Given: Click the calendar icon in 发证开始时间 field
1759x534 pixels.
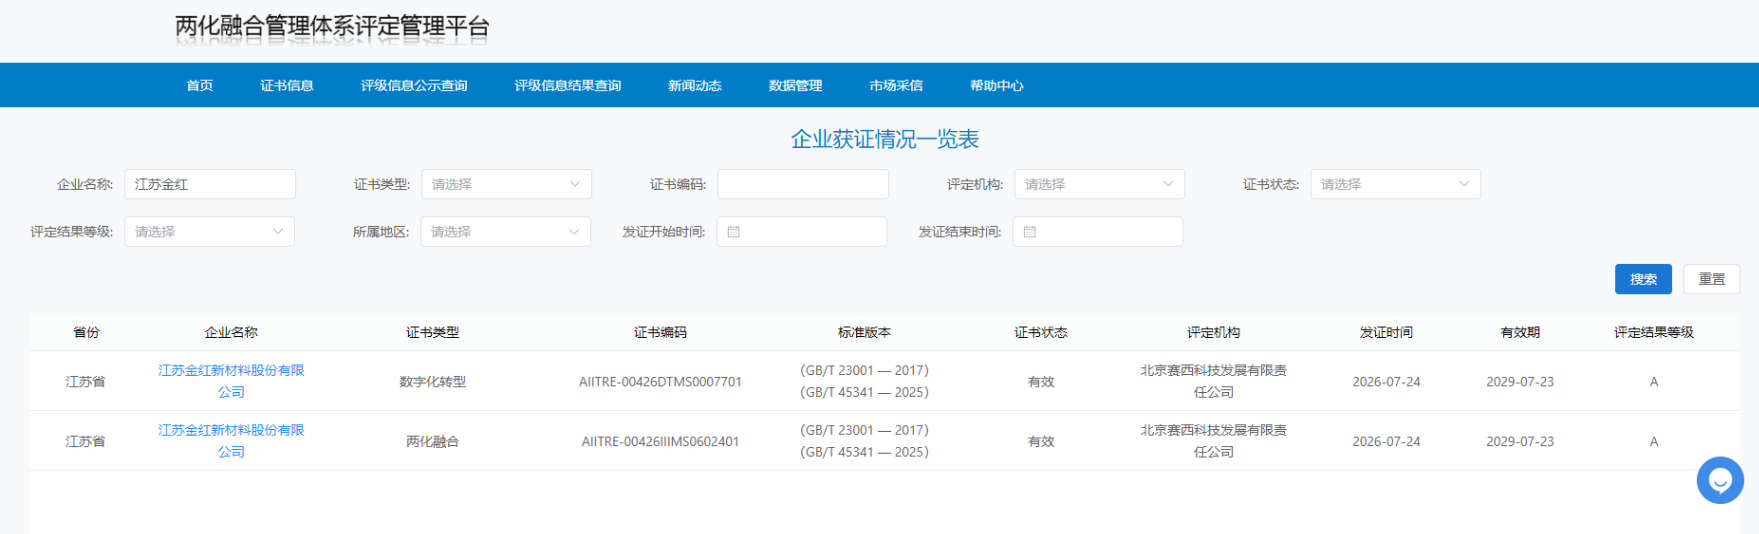Looking at the screenshot, I should 733,232.
